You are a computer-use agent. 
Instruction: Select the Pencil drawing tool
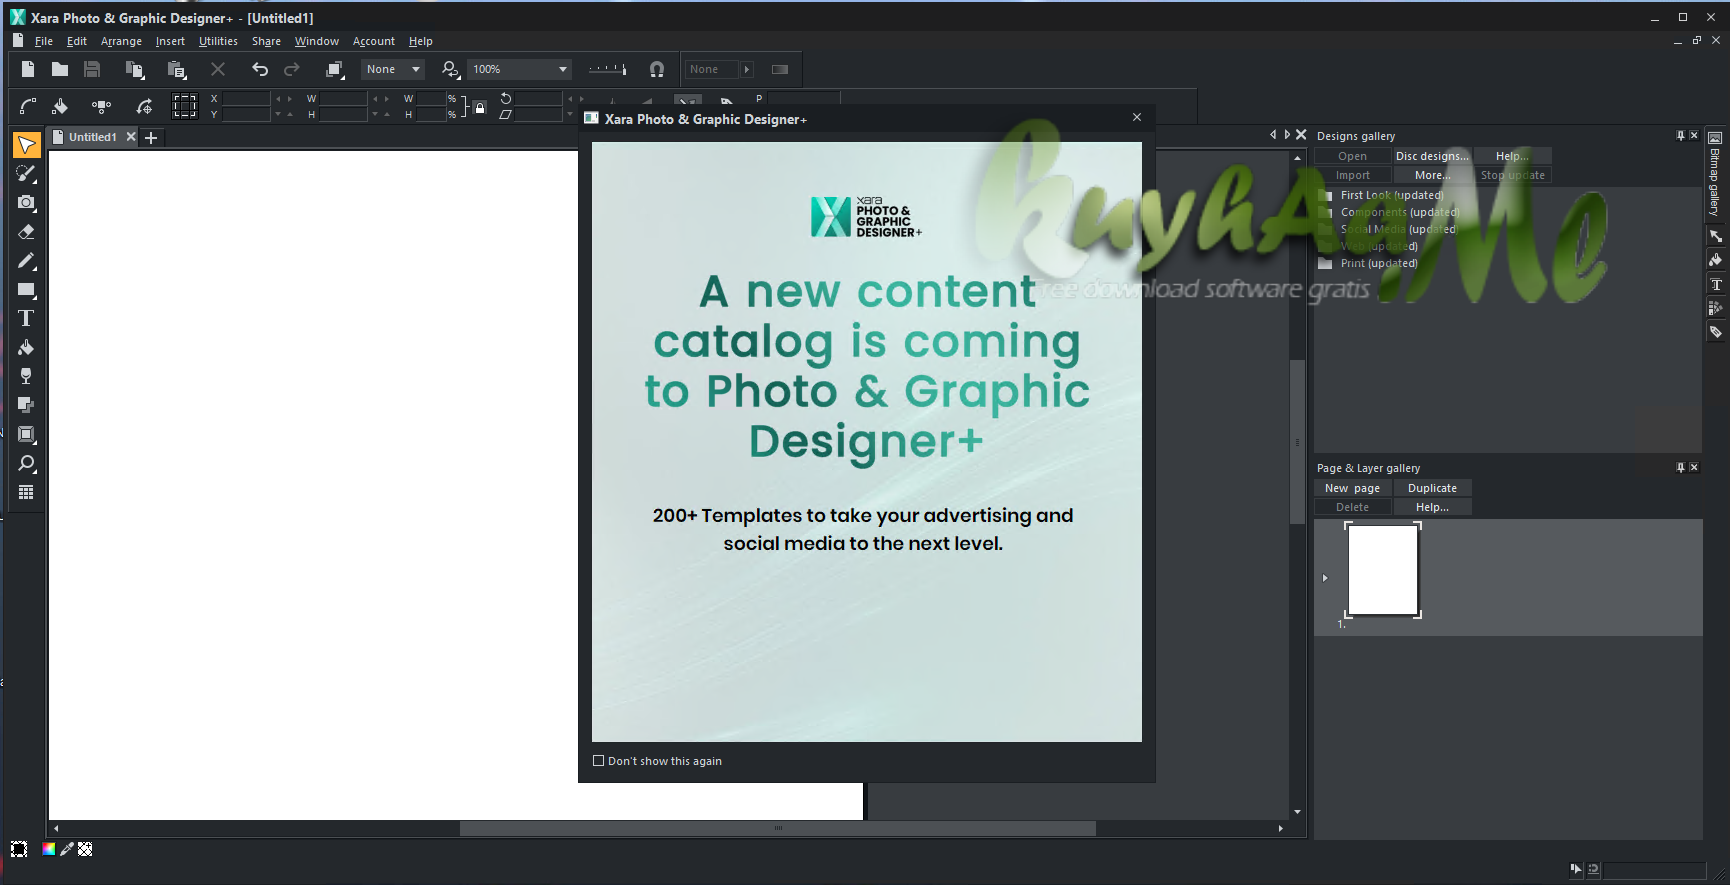27,260
